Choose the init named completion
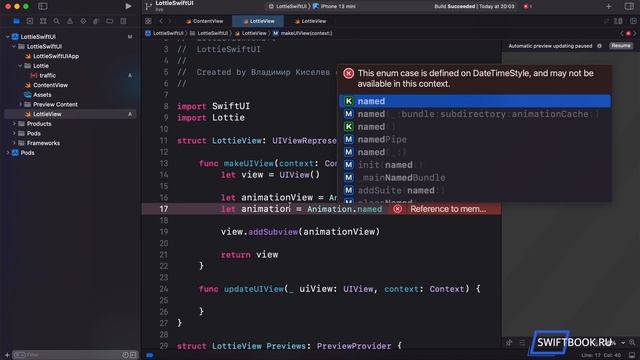The width and height of the screenshot is (640, 360). pos(475,165)
